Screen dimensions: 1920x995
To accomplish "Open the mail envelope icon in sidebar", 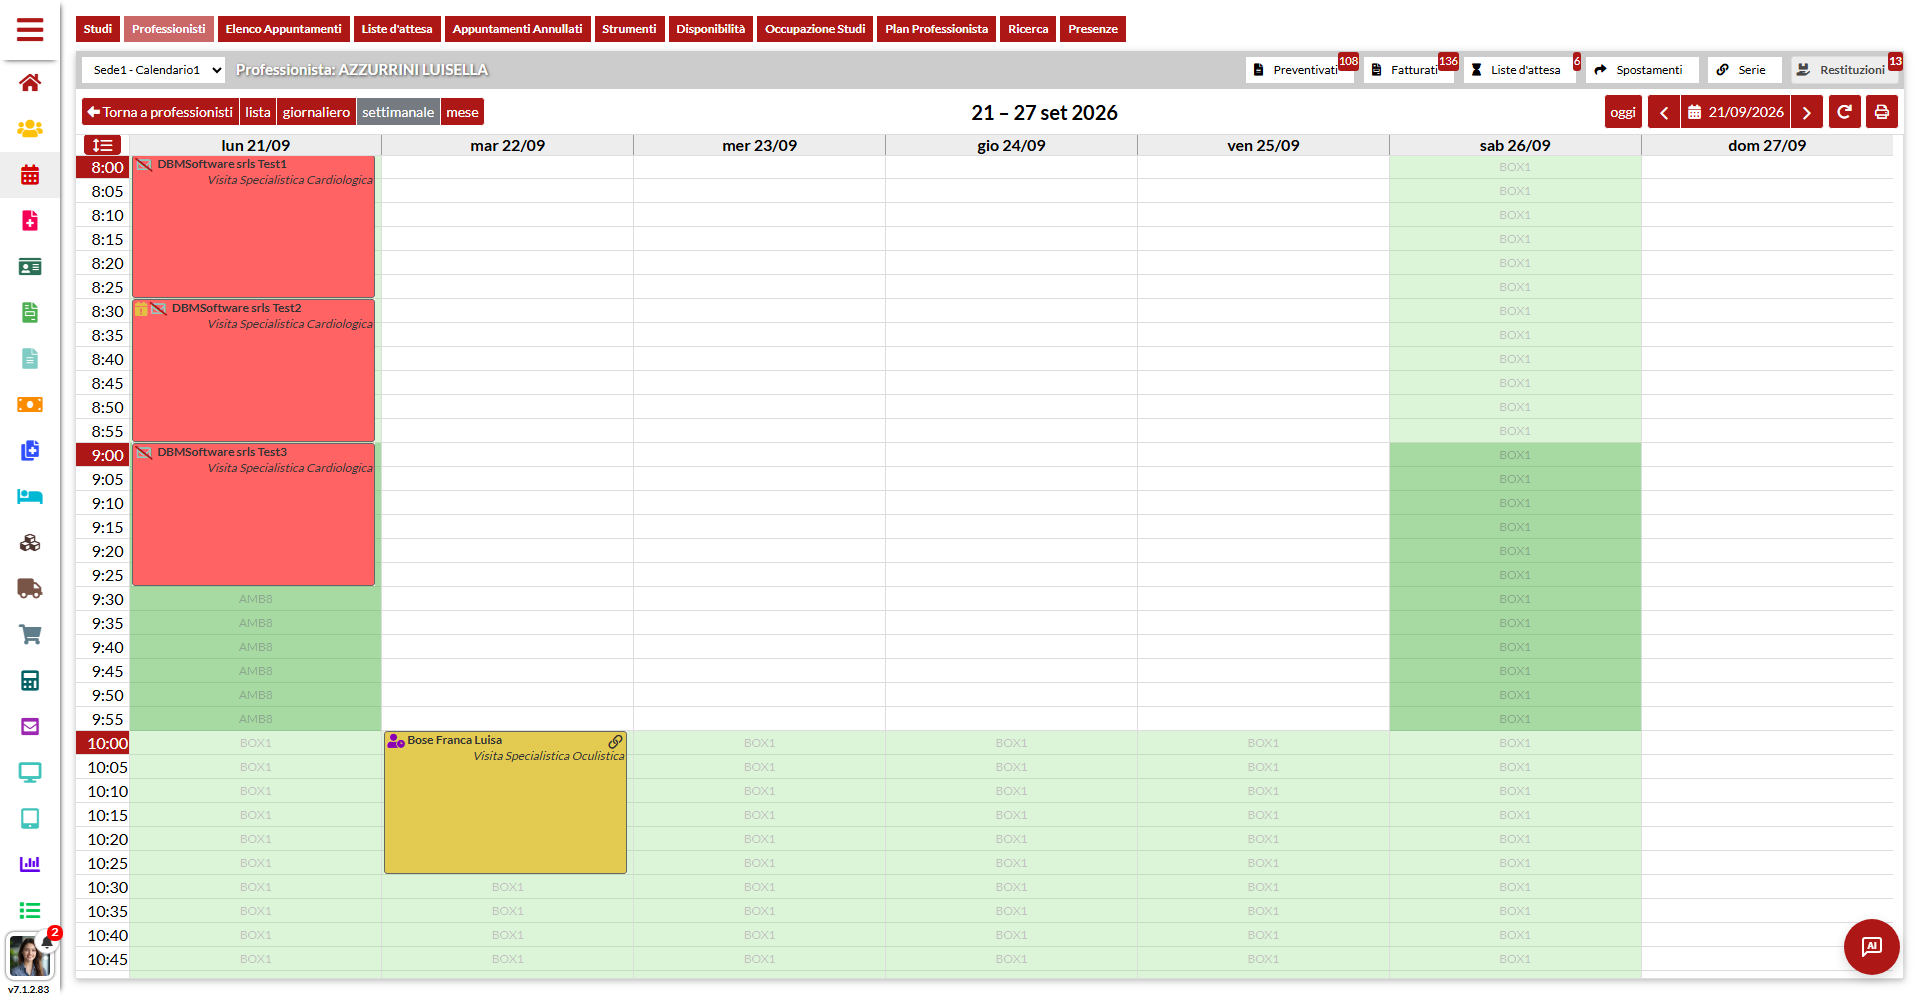I will 30,727.
